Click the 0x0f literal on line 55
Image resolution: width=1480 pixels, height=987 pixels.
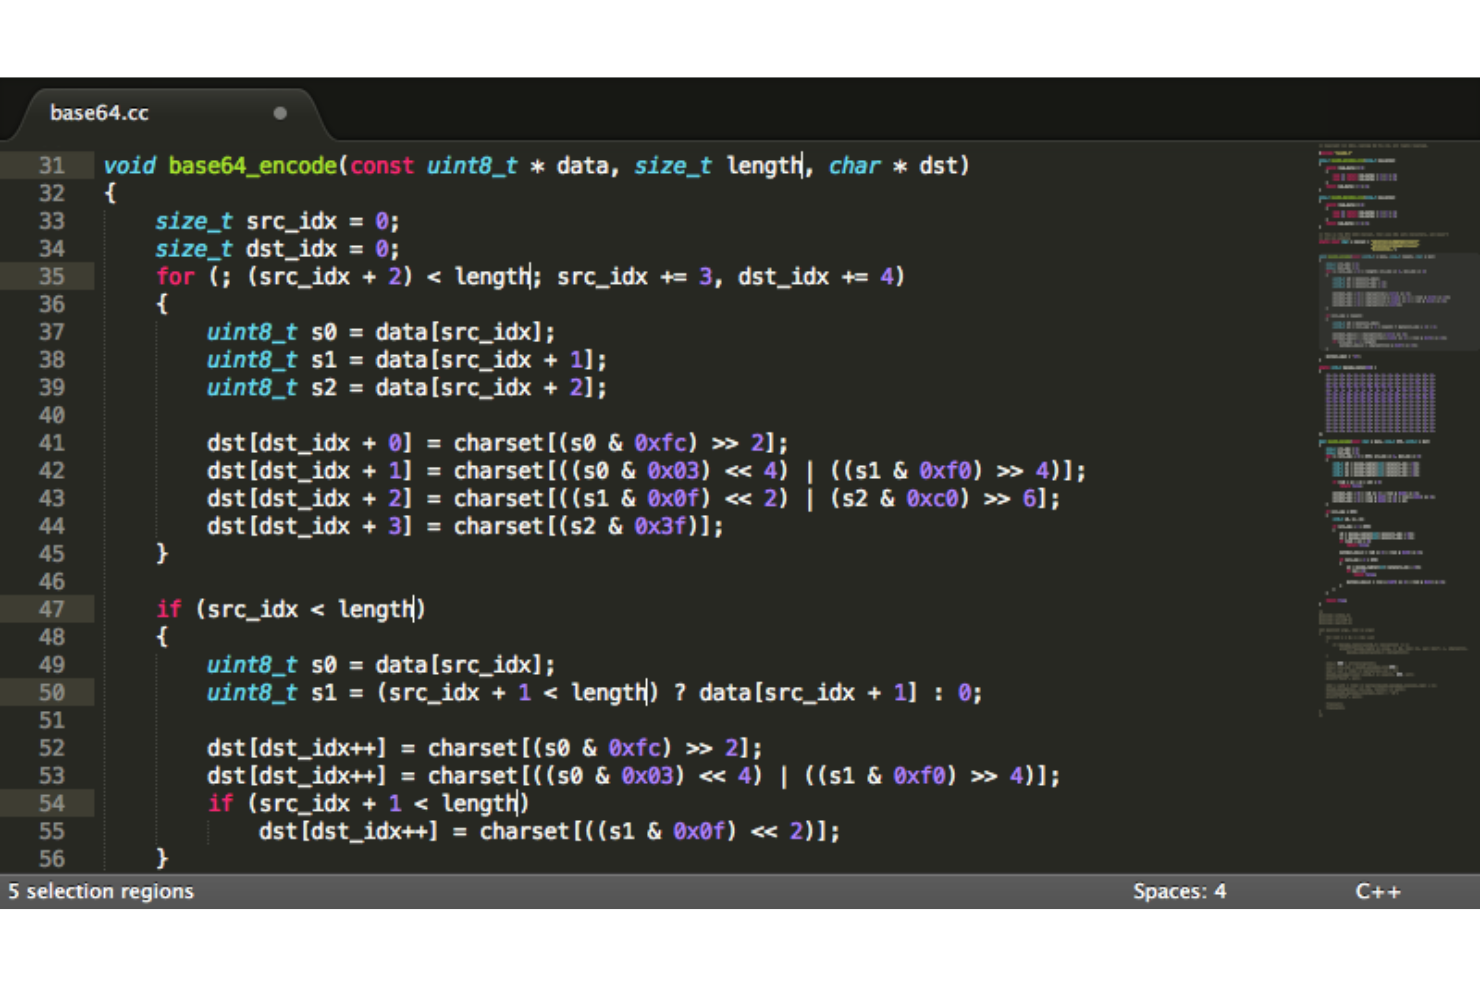[x=699, y=831]
